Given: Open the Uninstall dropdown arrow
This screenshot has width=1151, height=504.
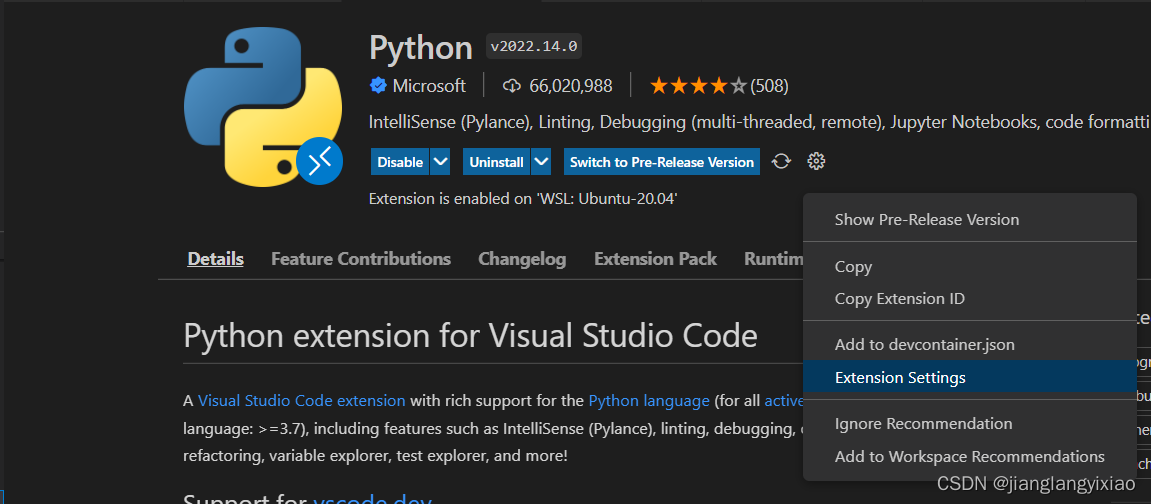Looking at the screenshot, I should pyautogui.click(x=541, y=162).
